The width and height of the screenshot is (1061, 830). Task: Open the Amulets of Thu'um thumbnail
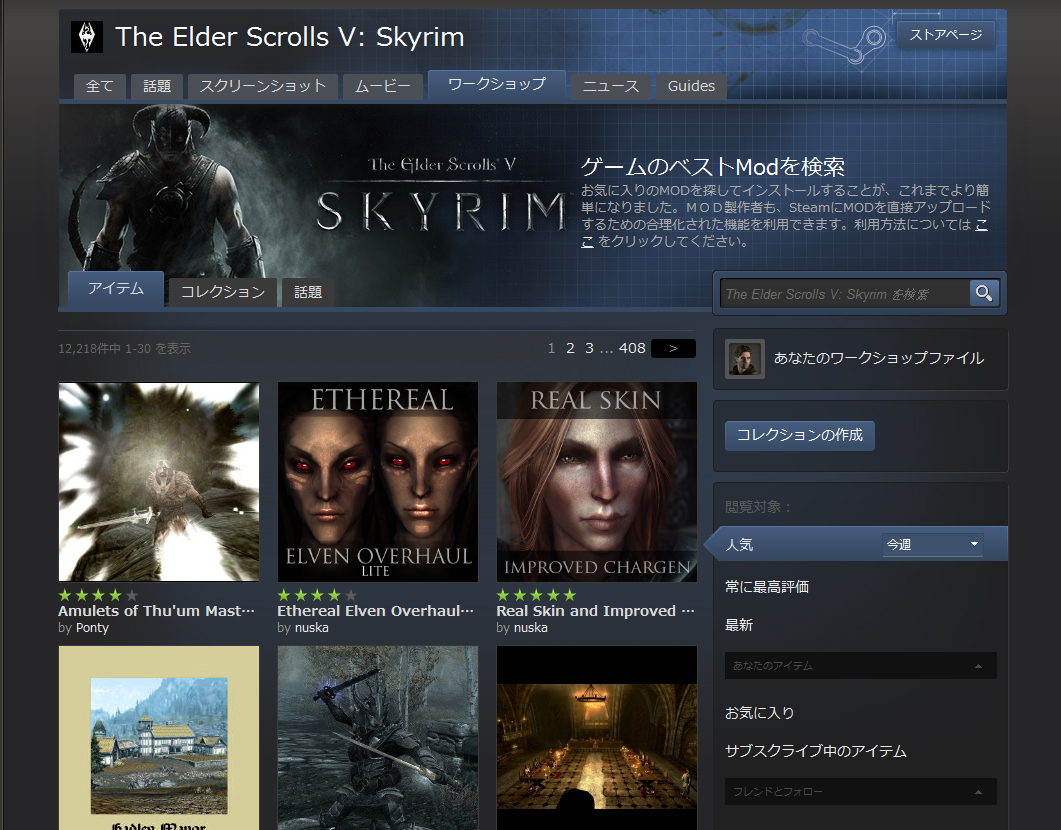pyautogui.click(x=158, y=482)
